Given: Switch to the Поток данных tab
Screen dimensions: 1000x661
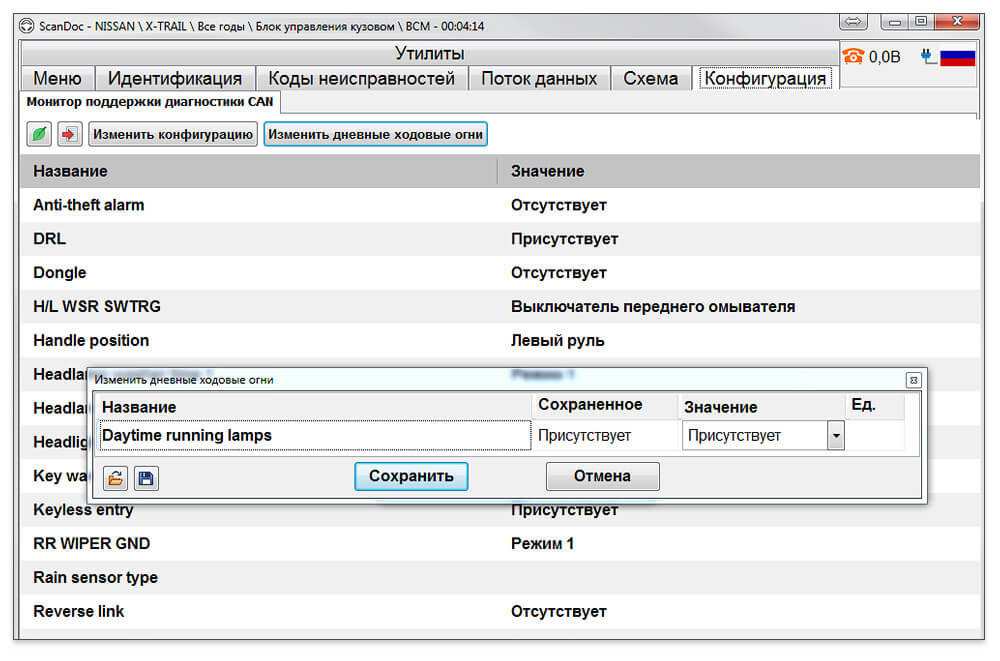Looking at the screenshot, I should tap(539, 78).
